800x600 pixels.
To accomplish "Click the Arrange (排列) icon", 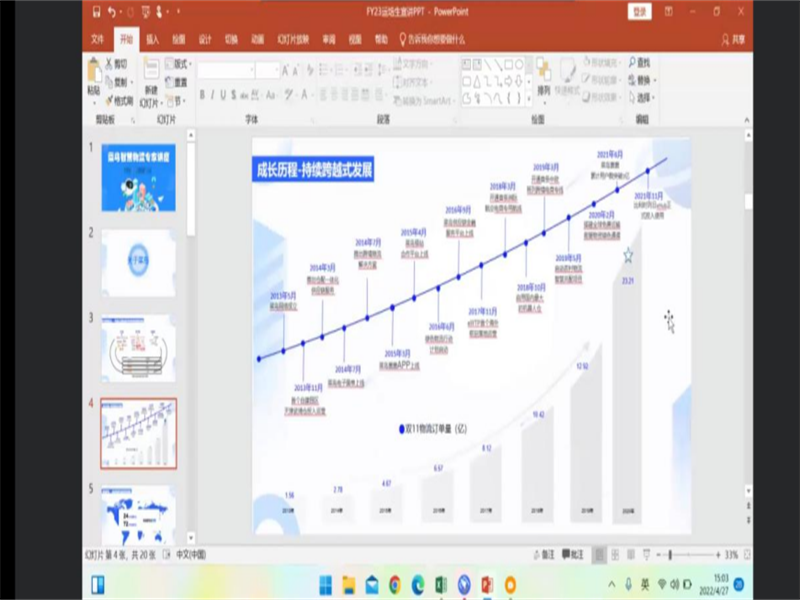I will 543,75.
